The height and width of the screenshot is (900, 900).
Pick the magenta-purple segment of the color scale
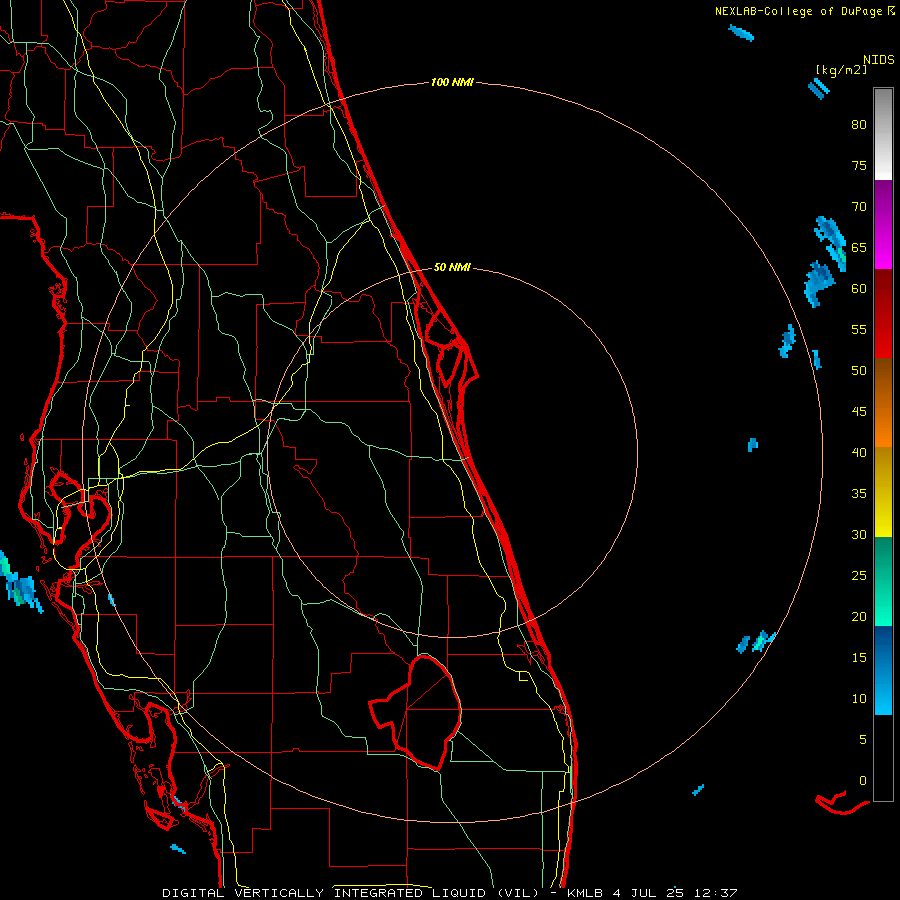coord(883,224)
